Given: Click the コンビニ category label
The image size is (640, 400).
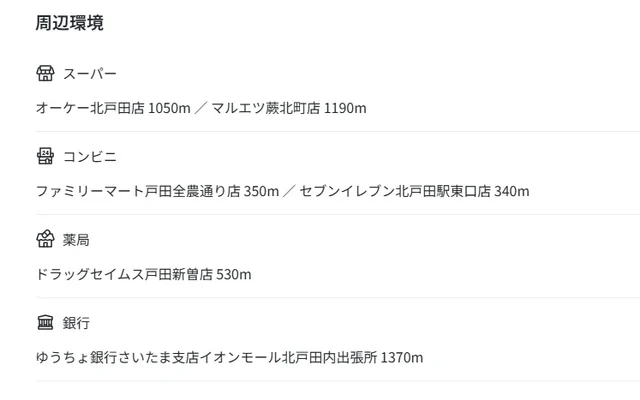Looking at the screenshot, I should [90, 157].
